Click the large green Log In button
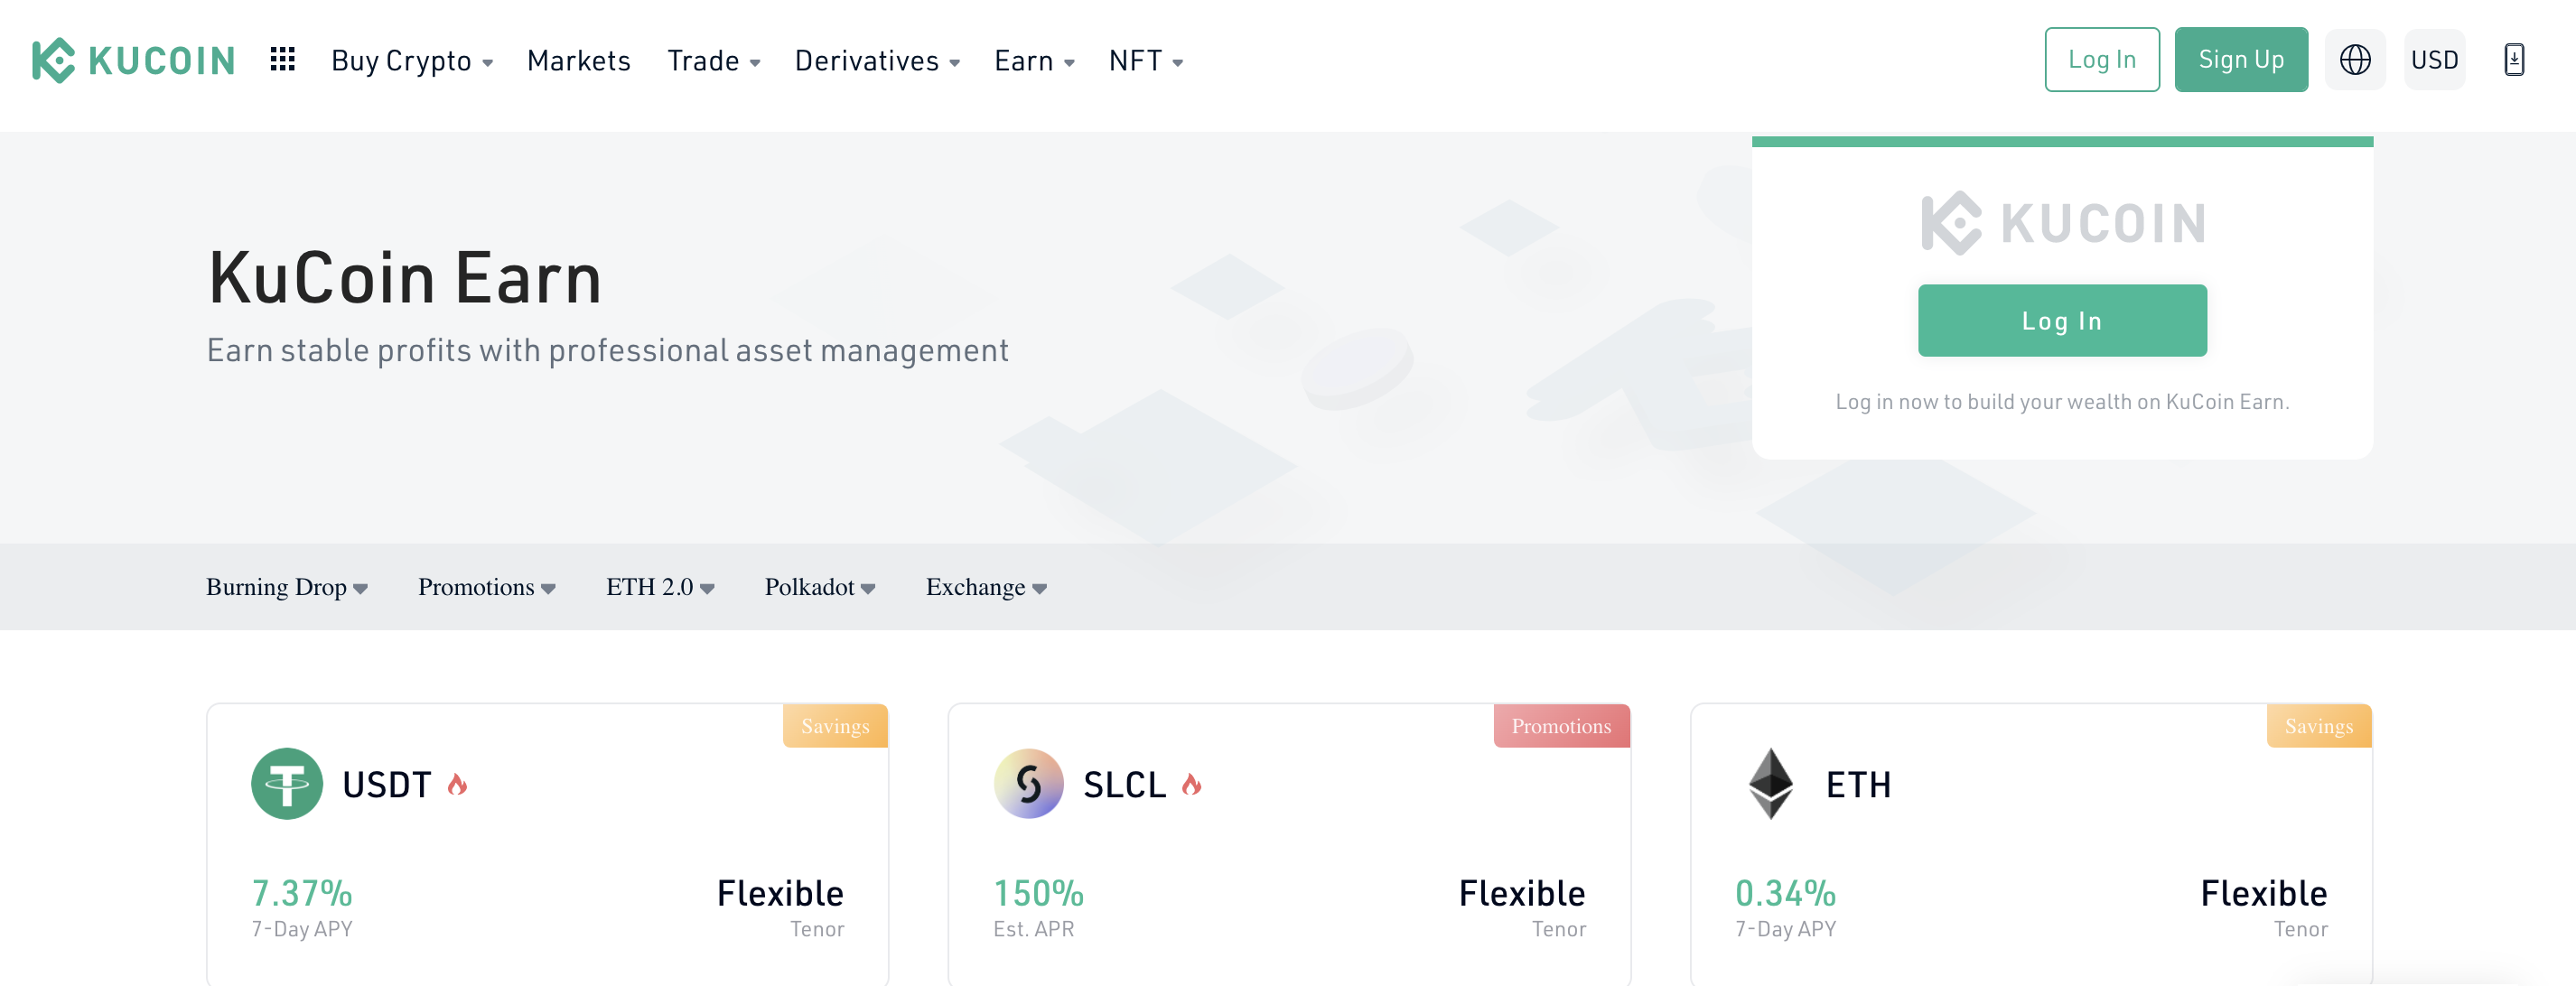Viewport: 2576px width, 986px height. 2062,321
